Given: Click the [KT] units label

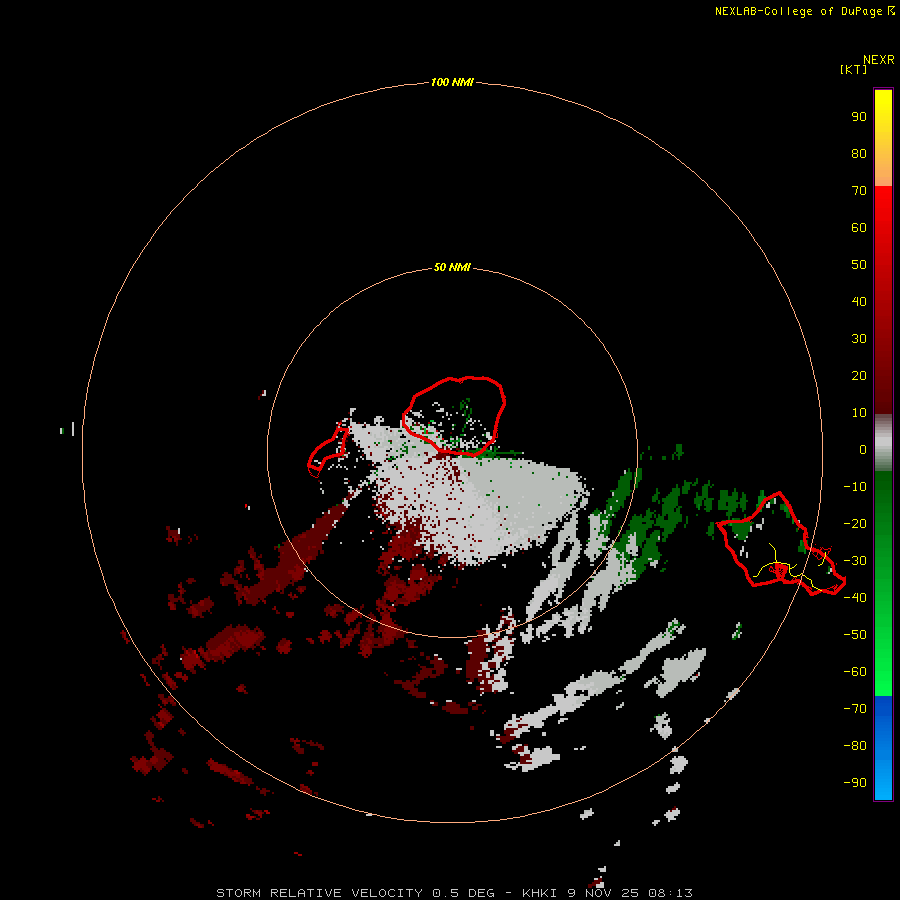Looking at the screenshot, I should 853,69.
